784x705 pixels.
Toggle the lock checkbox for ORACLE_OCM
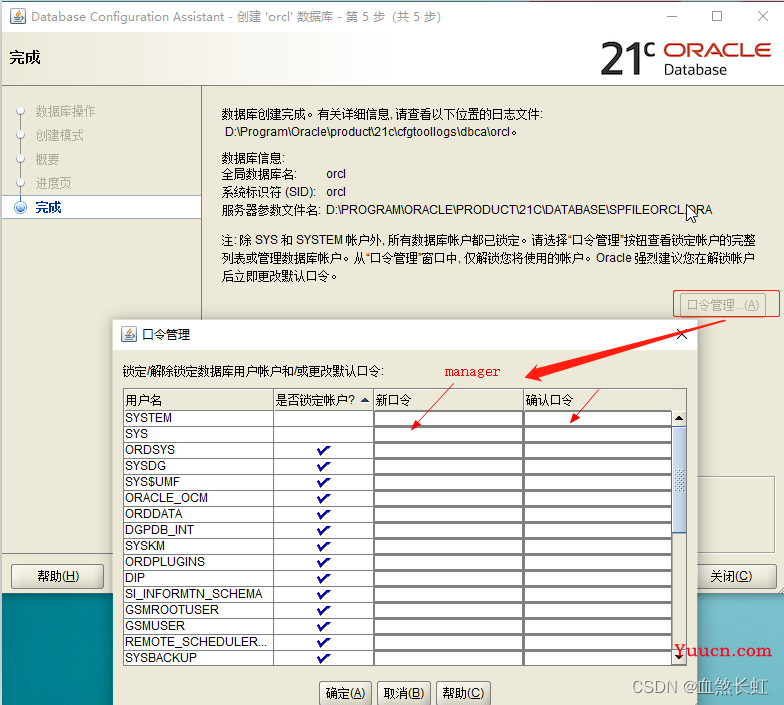tap(324, 498)
